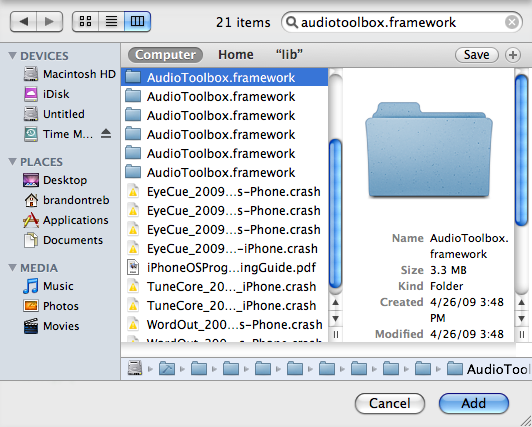This screenshot has height=427, width=532.
Task: Select column view mode
Action: (137, 22)
